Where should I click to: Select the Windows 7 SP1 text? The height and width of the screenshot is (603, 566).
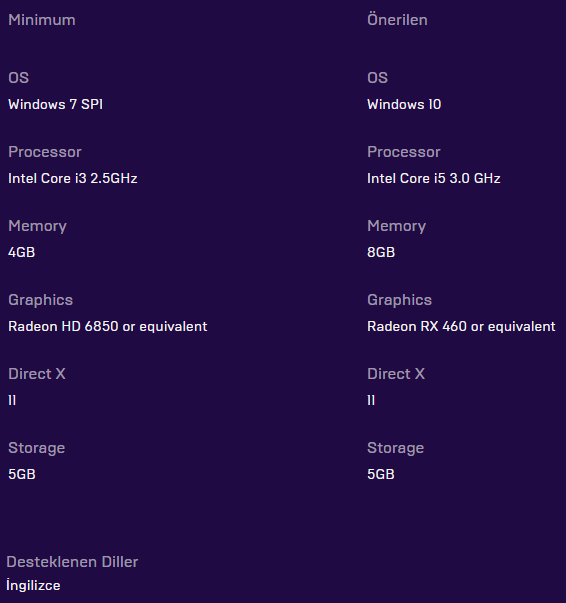(x=55, y=104)
